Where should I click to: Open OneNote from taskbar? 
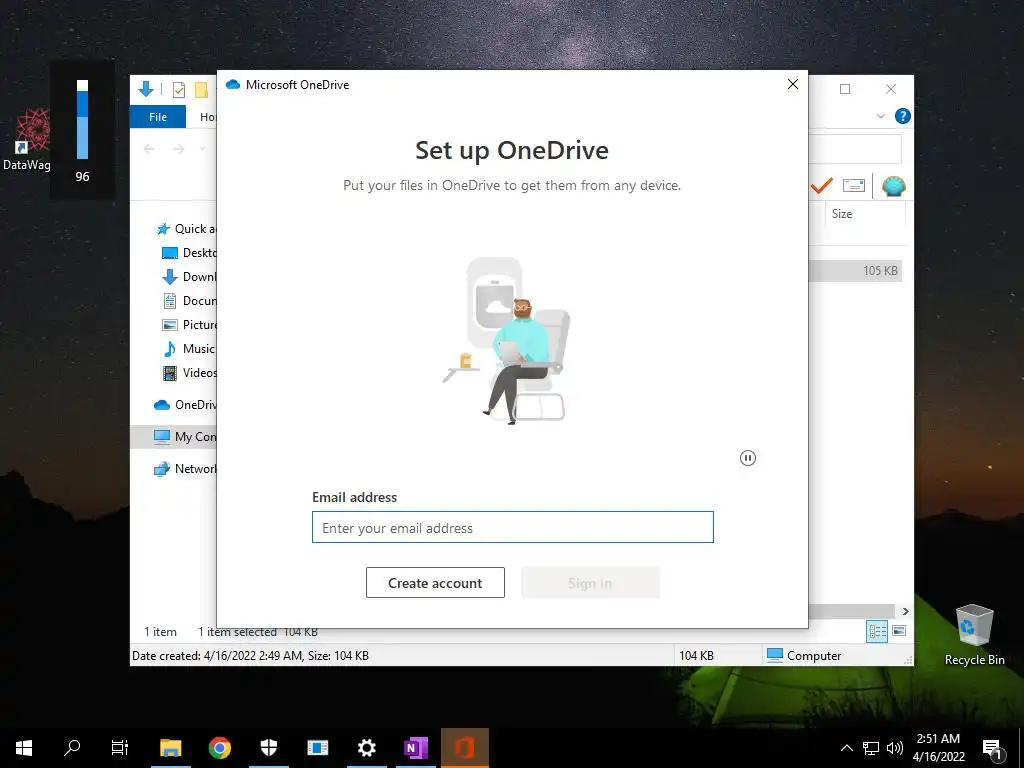pos(416,748)
